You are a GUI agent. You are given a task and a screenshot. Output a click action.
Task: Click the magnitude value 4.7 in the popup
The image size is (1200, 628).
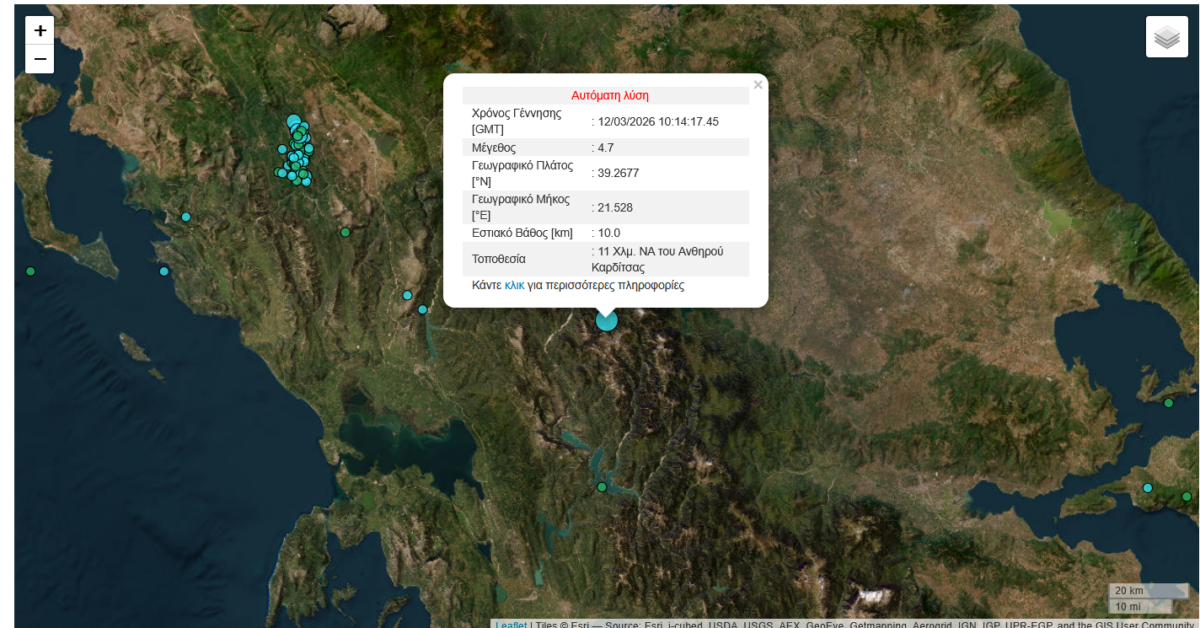pos(605,147)
